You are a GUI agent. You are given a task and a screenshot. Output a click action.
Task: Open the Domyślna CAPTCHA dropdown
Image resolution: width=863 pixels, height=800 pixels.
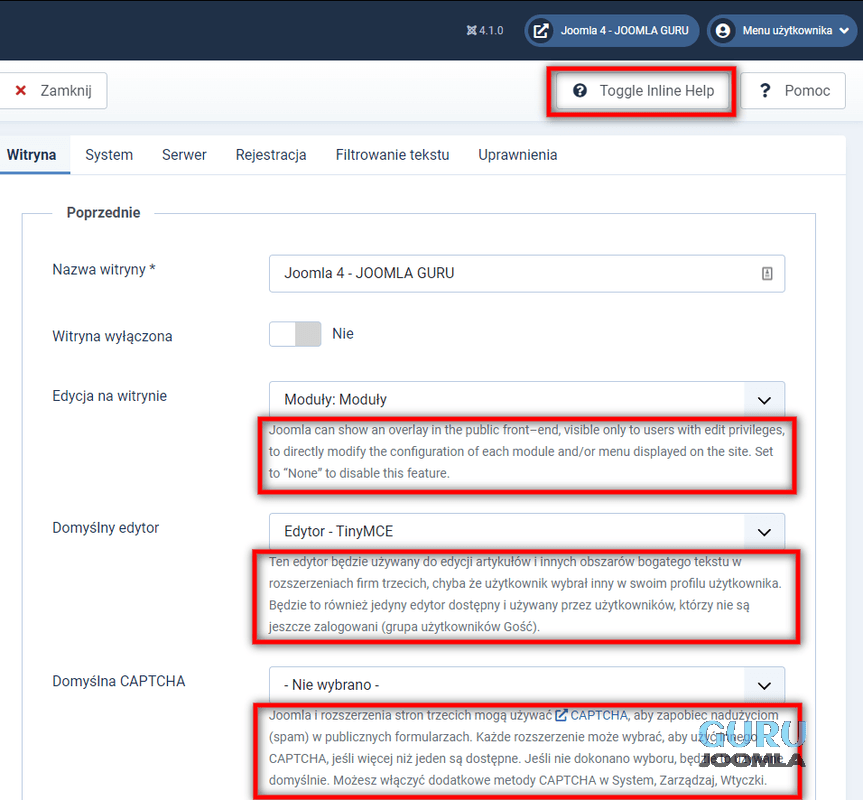pos(527,685)
